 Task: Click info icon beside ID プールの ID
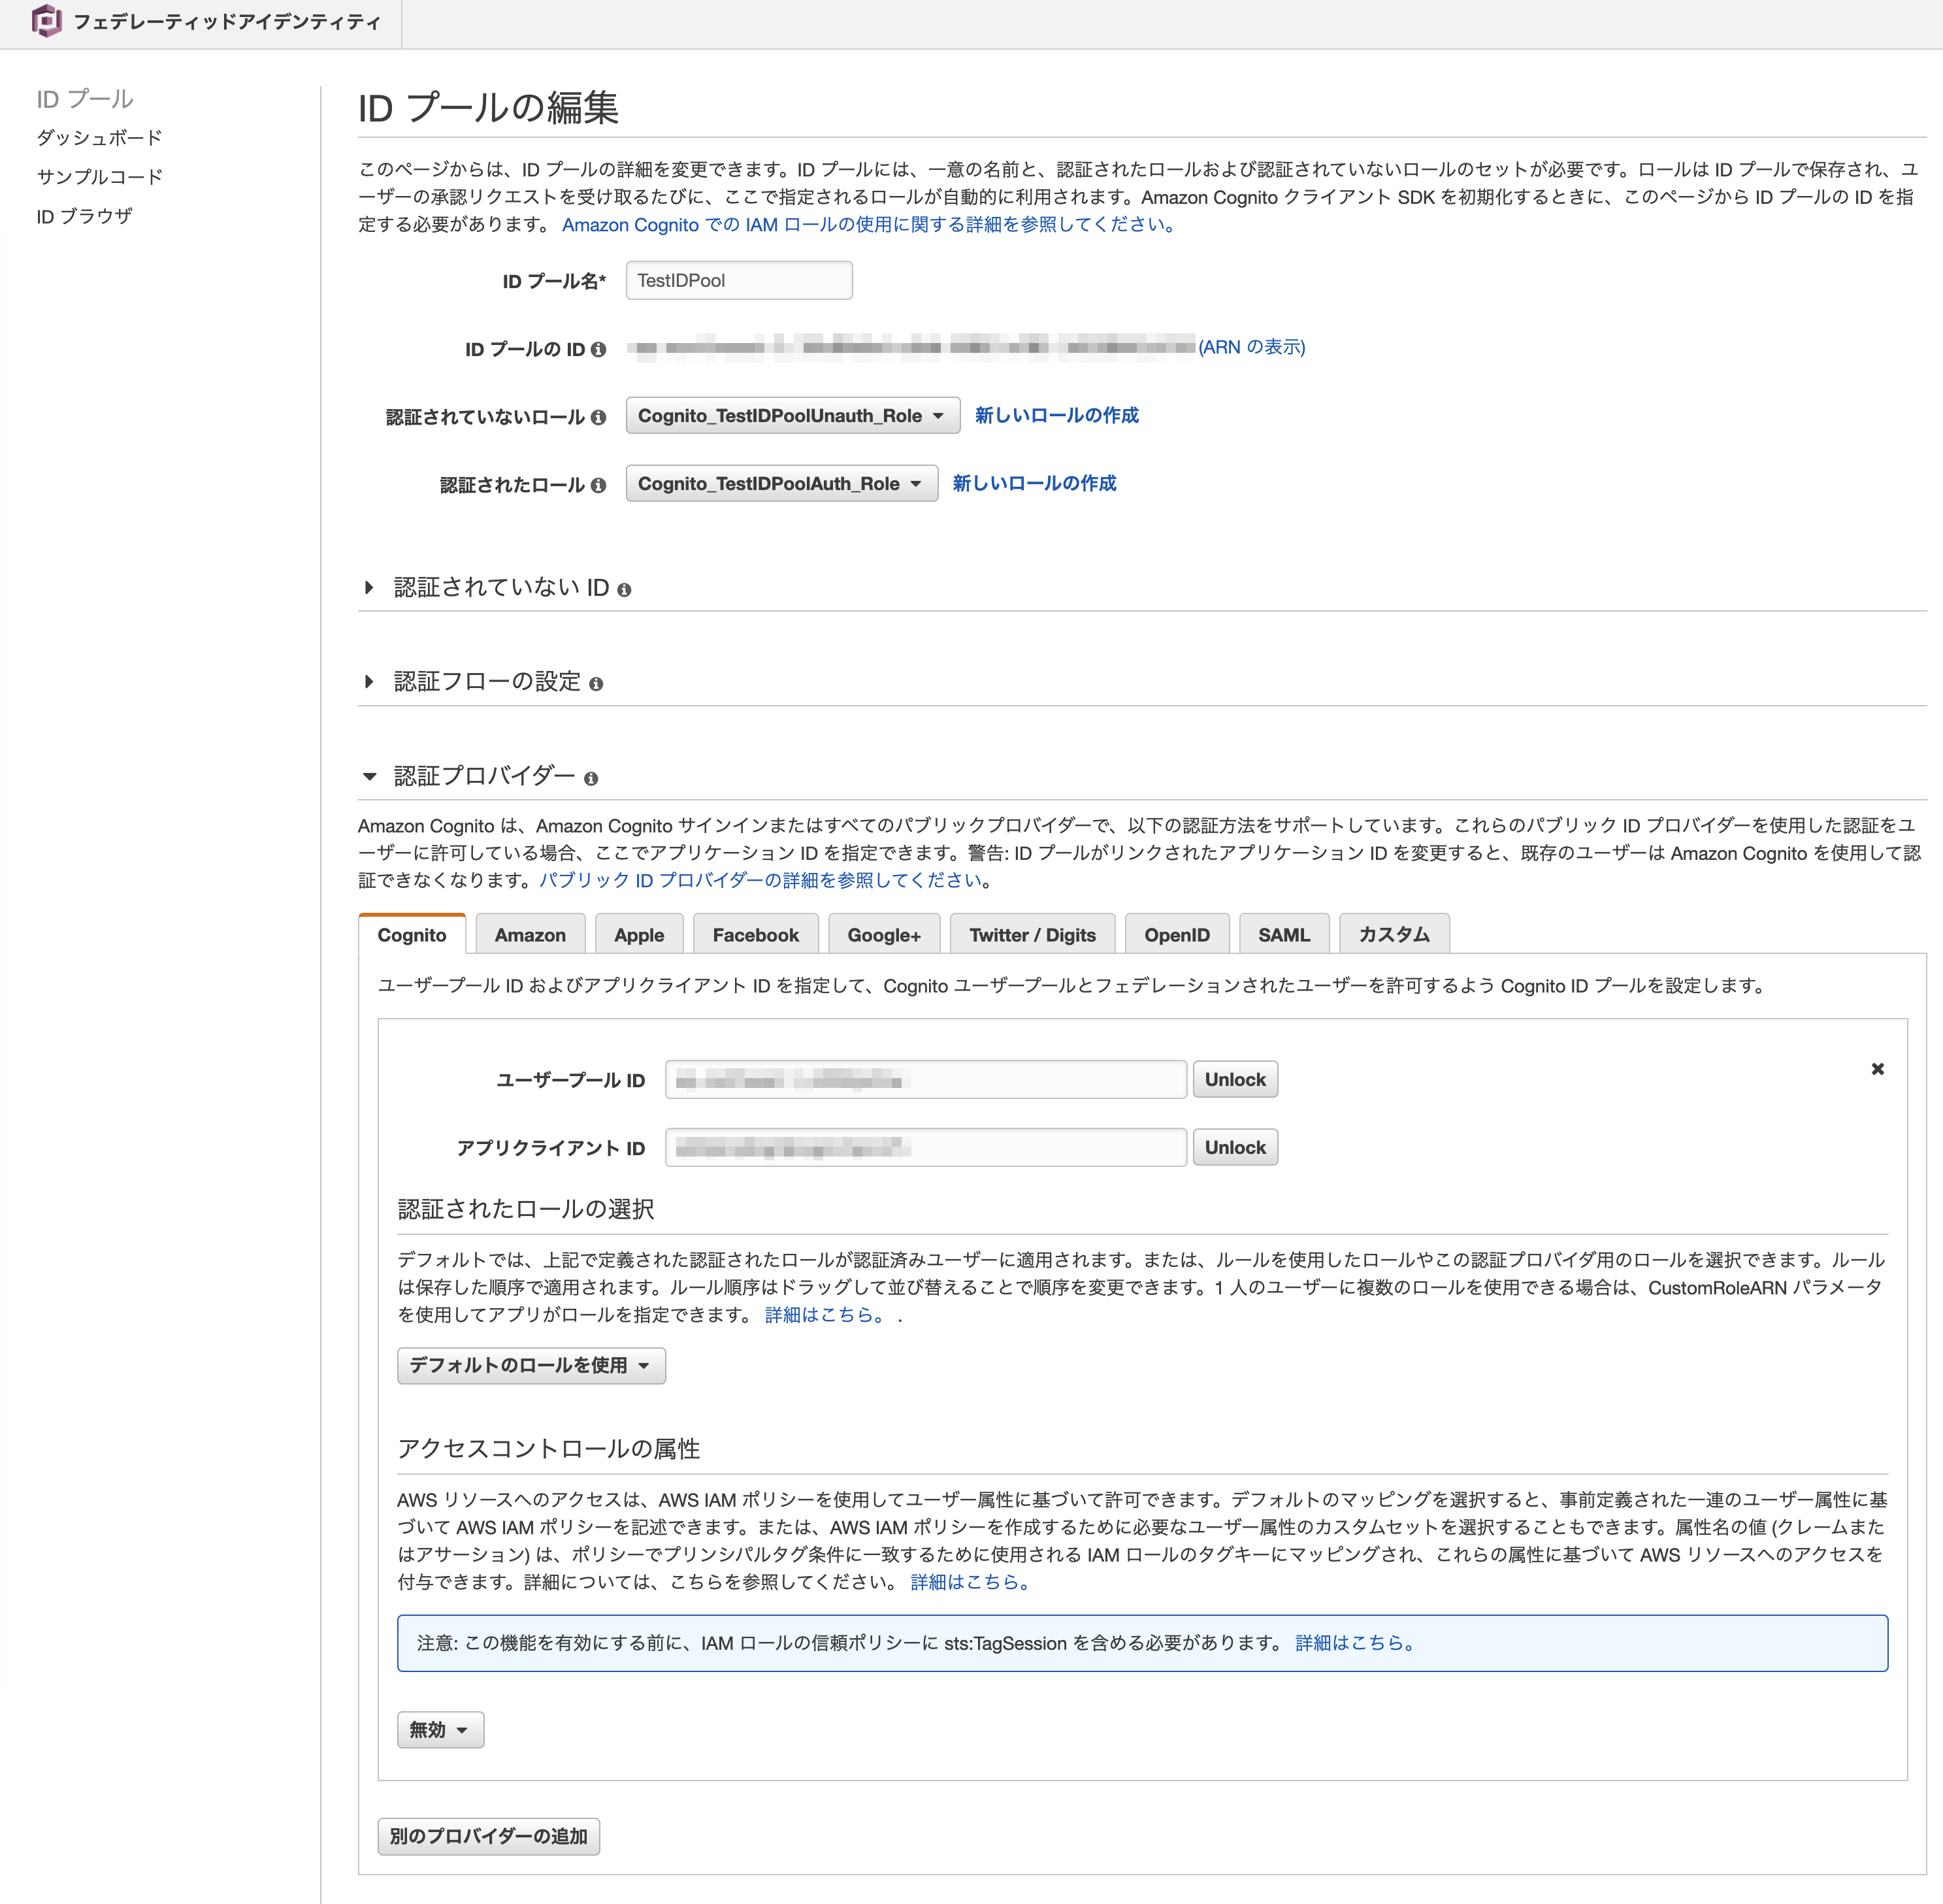(x=598, y=349)
